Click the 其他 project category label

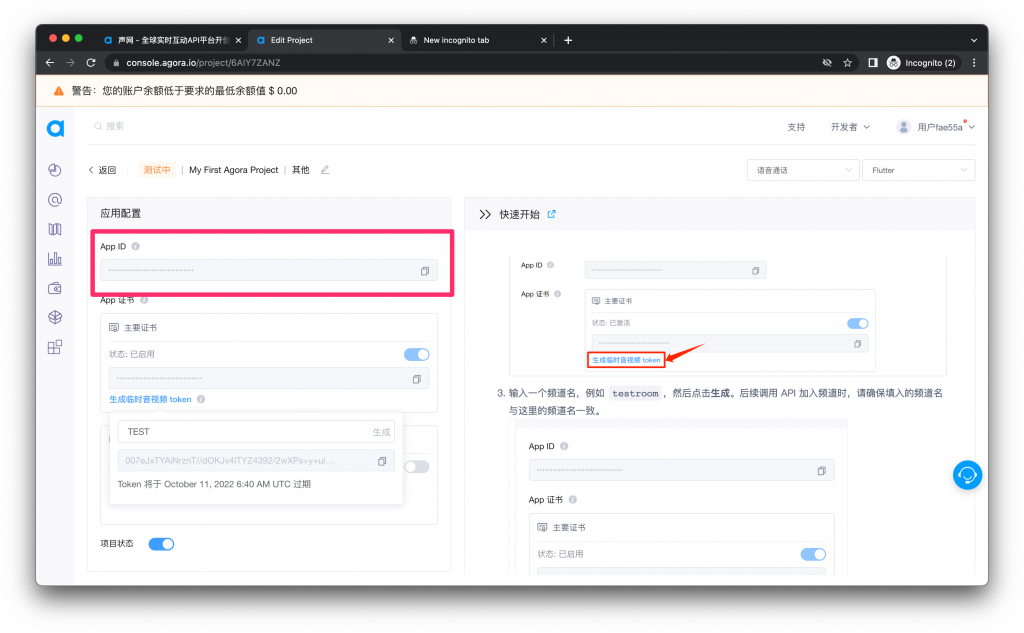[300, 170]
